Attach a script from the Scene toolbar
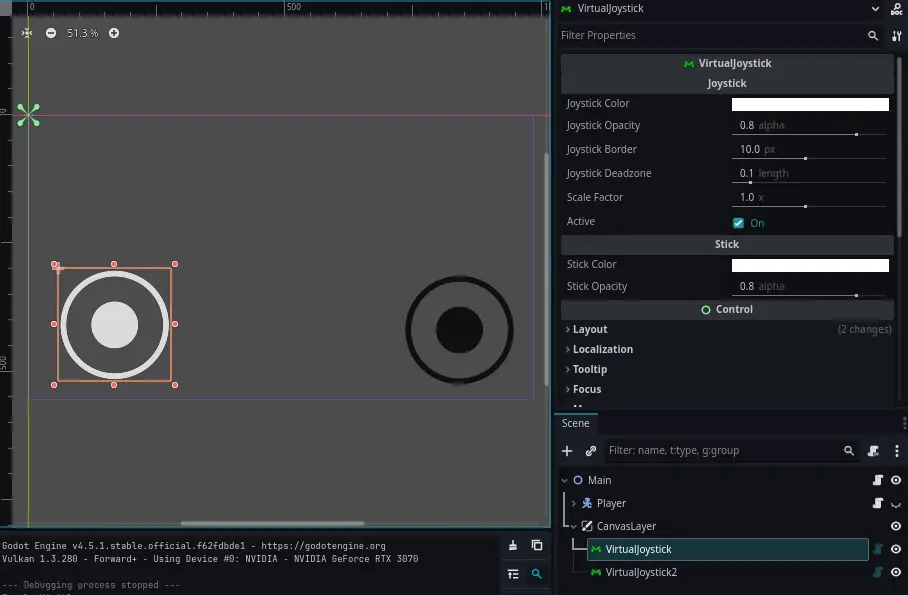This screenshot has height=595, width=908. [873, 450]
